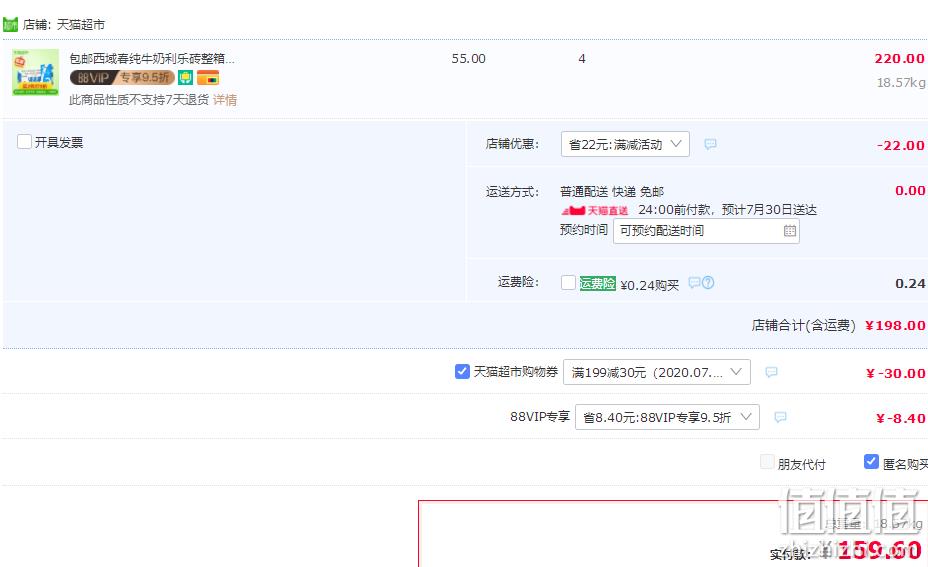Enable the 开具发票 invoice checkbox

point(24,142)
